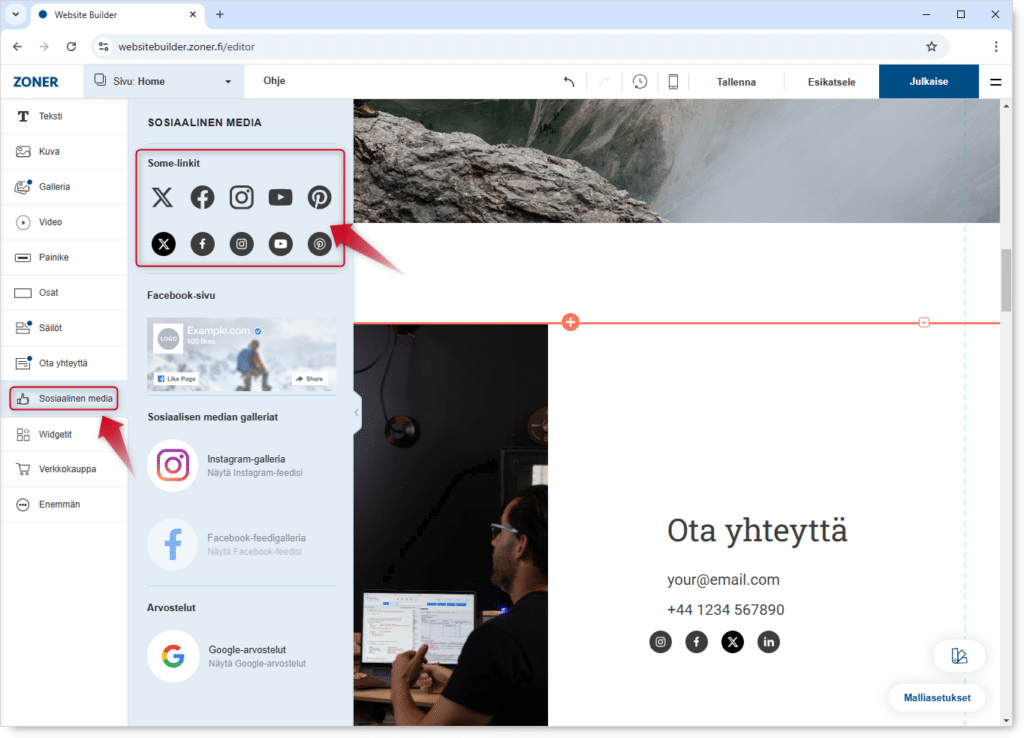Screen dimensions: 1024x738
Task: Click the undo arrow in top toolbar
Action: coord(568,82)
